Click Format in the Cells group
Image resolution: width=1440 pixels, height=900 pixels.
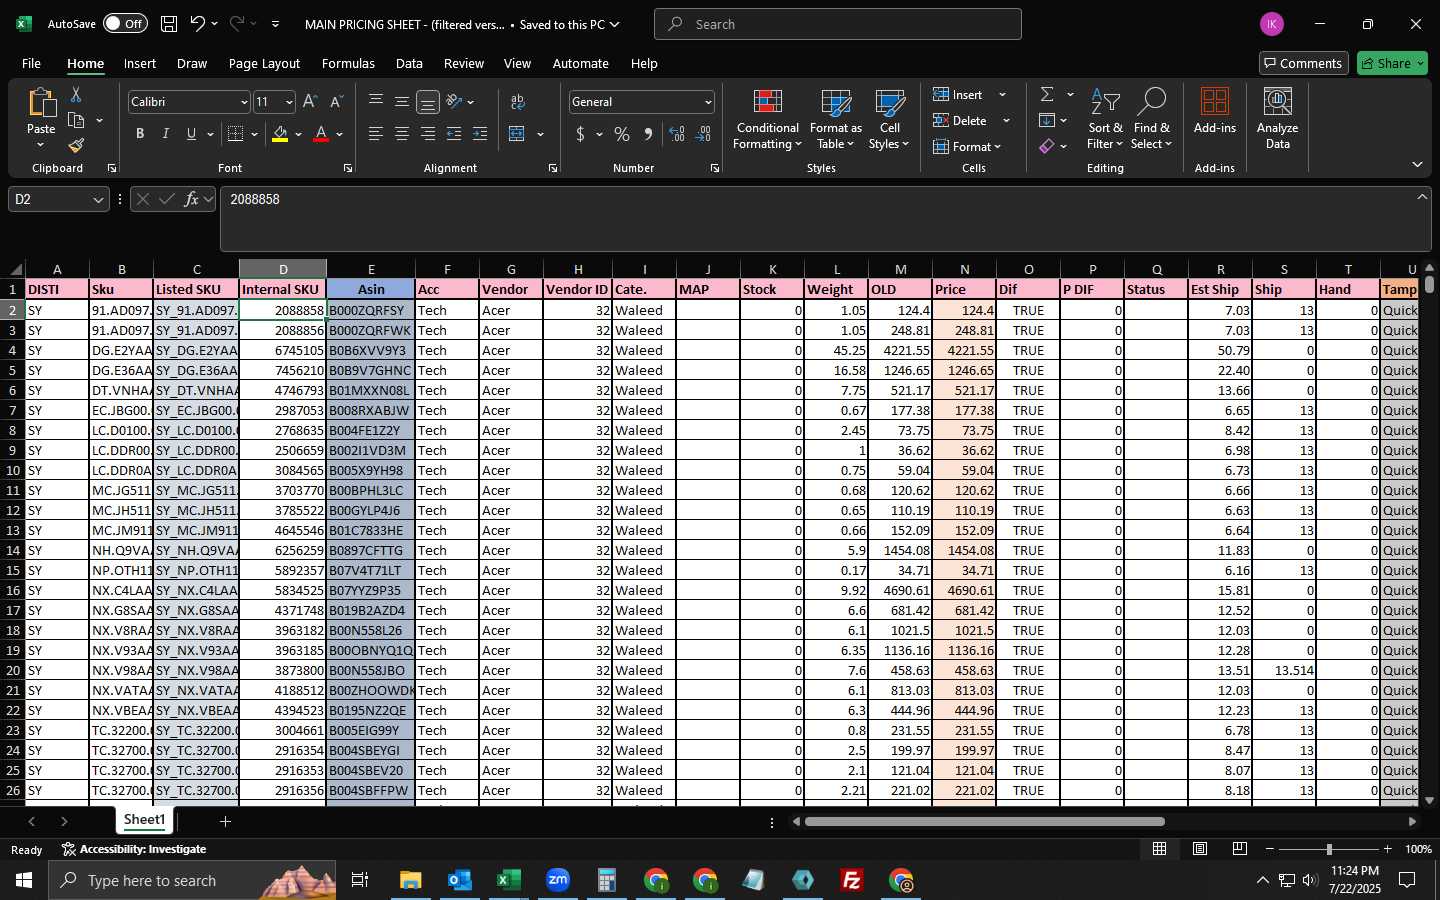pyautogui.click(x=967, y=146)
